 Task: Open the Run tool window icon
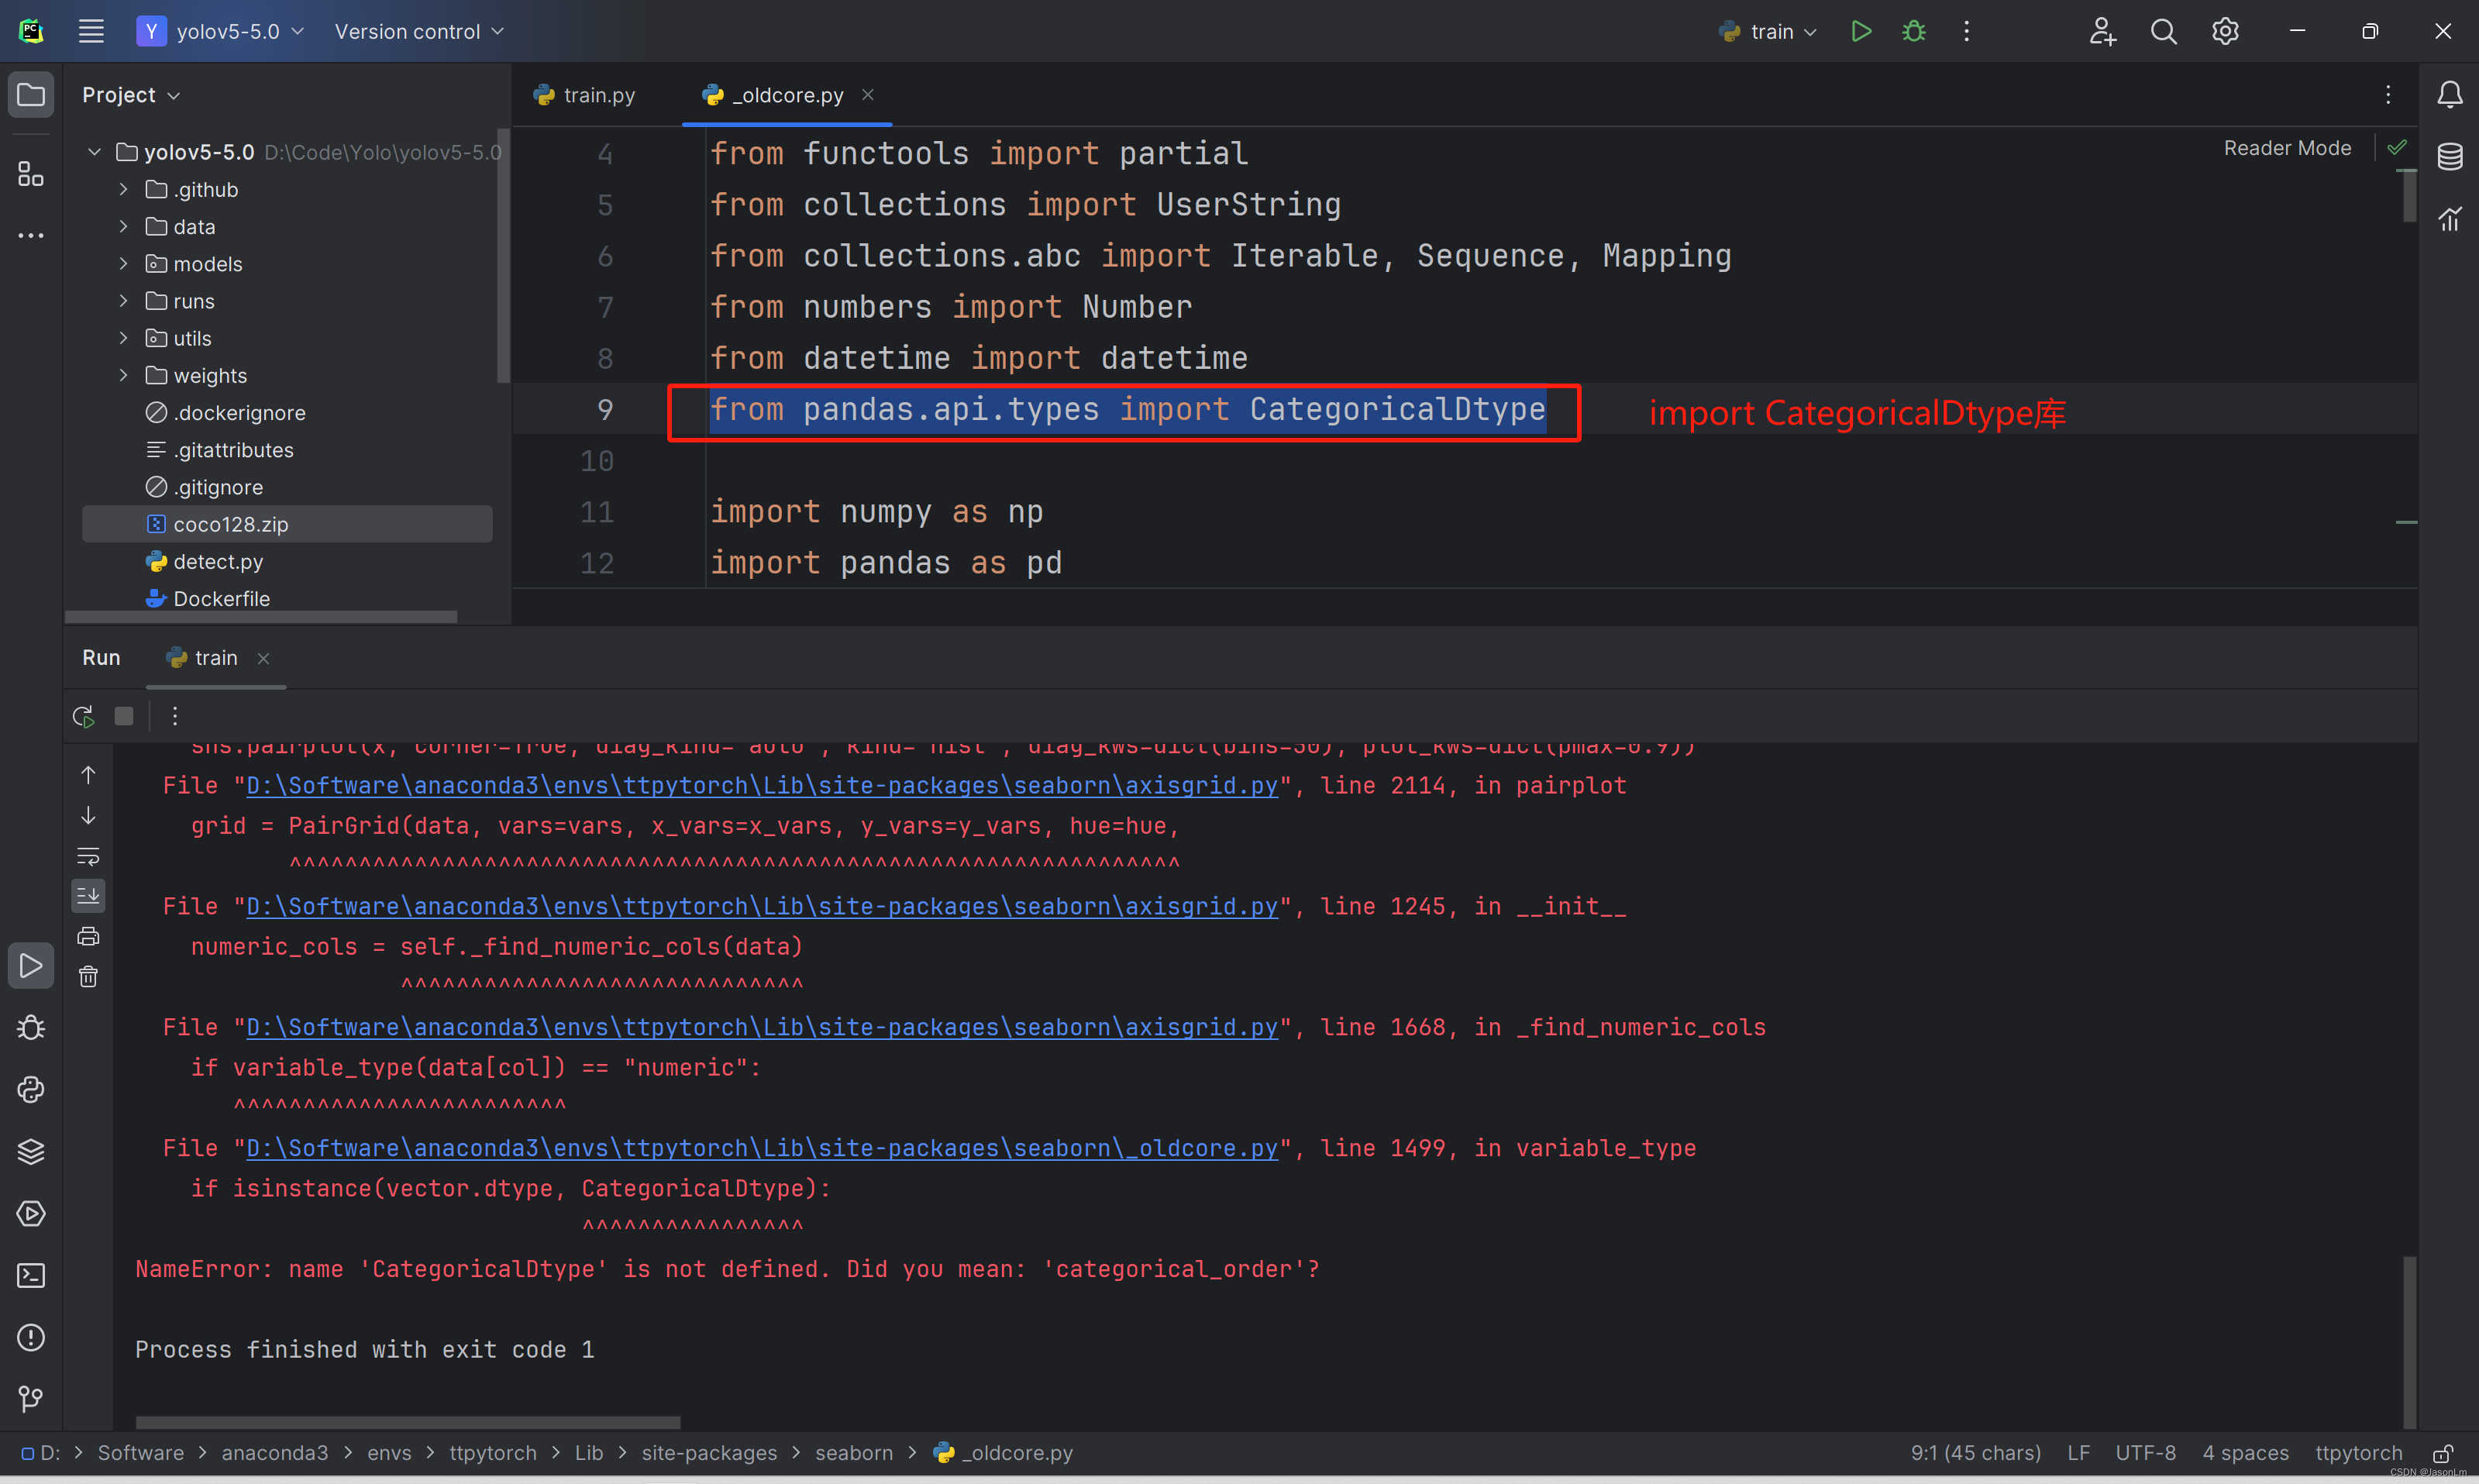coord(31,966)
